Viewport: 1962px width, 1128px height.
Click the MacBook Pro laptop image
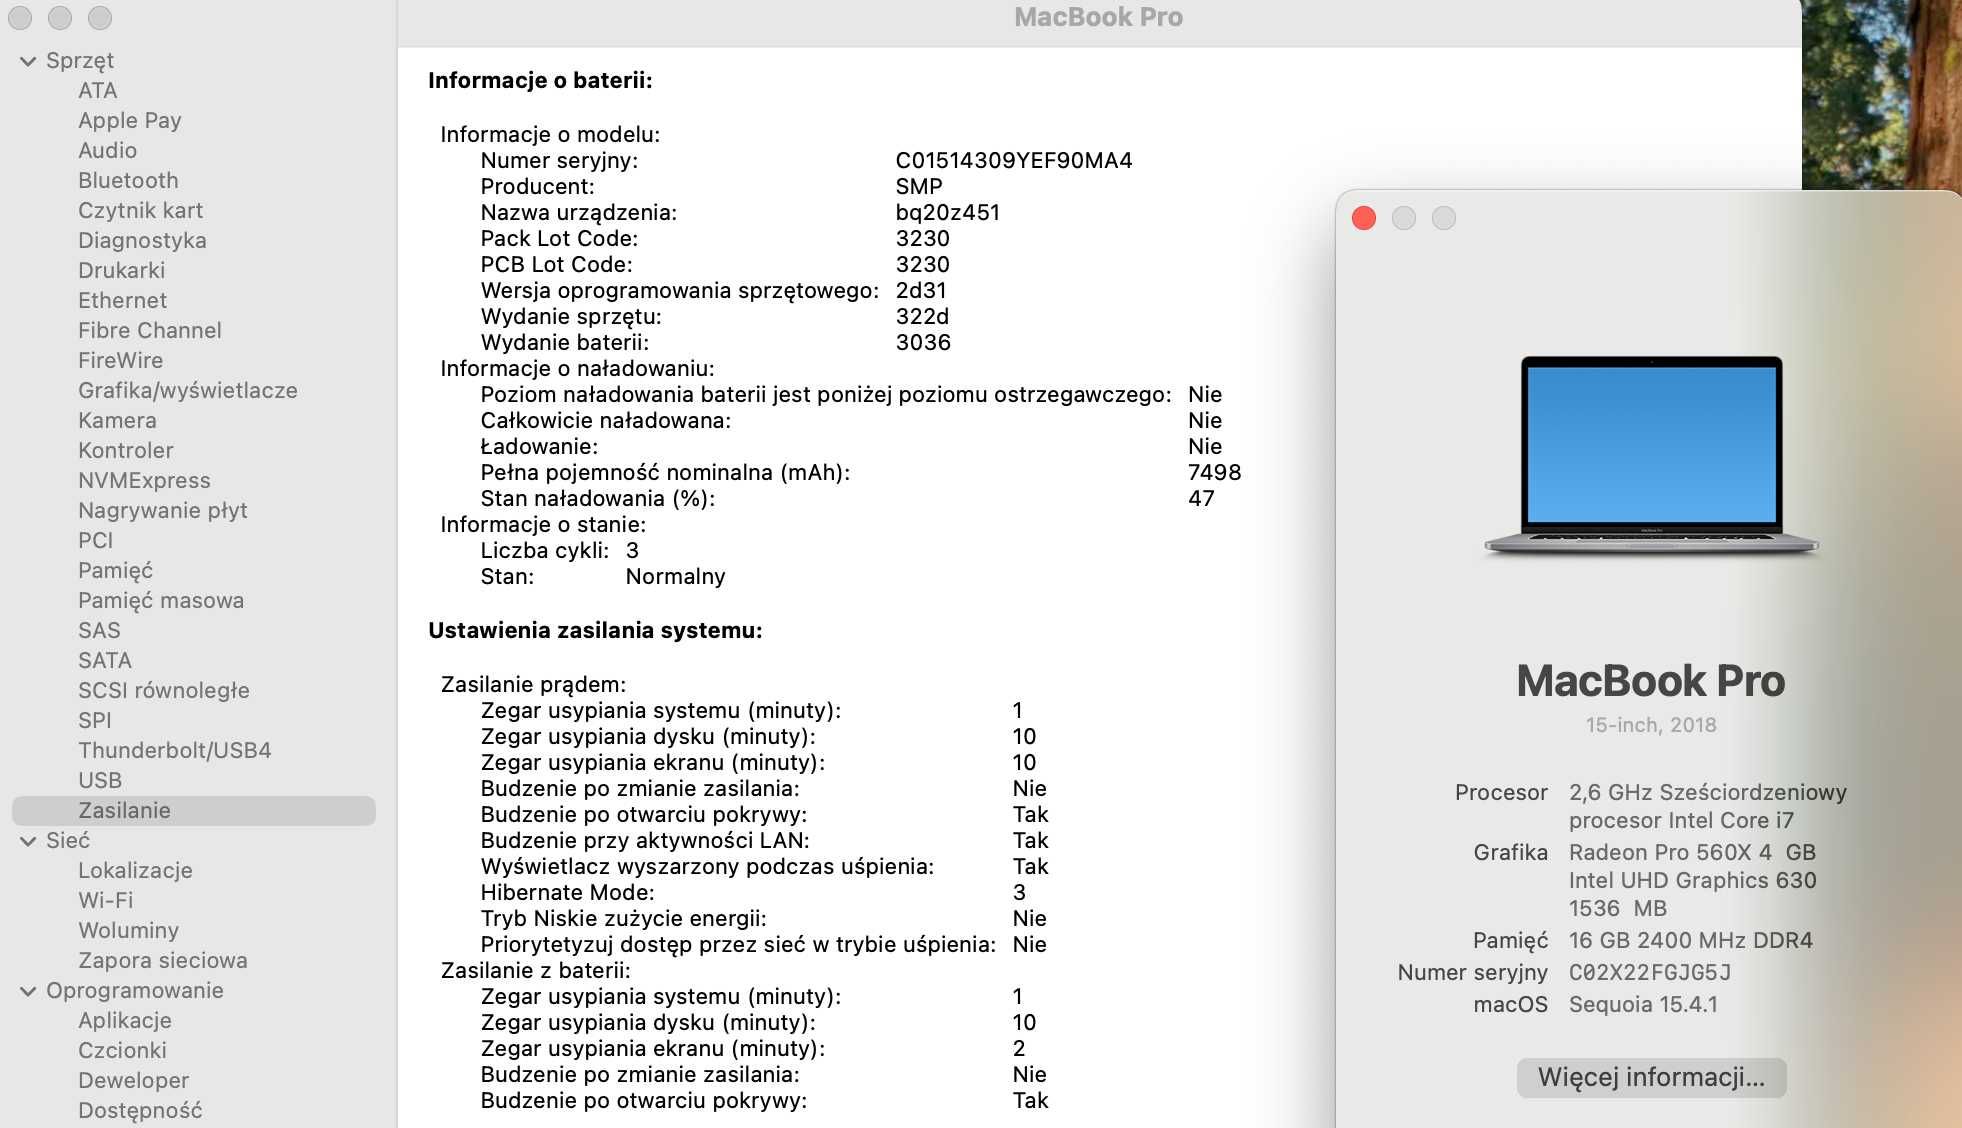[1651, 456]
